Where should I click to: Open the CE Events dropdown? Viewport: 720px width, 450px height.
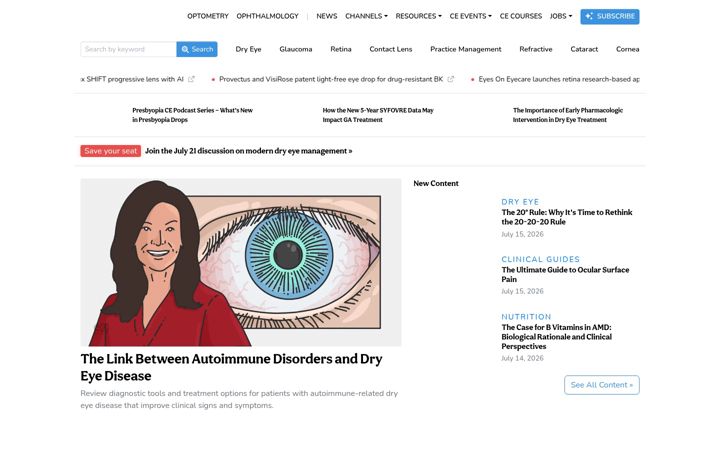pyautogui.click(x=471, y=16)
